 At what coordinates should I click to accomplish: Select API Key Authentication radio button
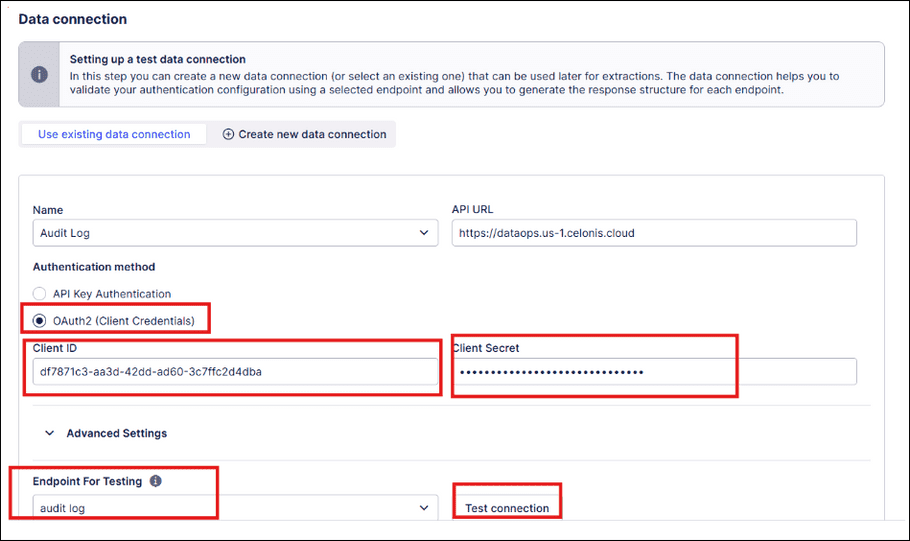(x=40, y=294)
